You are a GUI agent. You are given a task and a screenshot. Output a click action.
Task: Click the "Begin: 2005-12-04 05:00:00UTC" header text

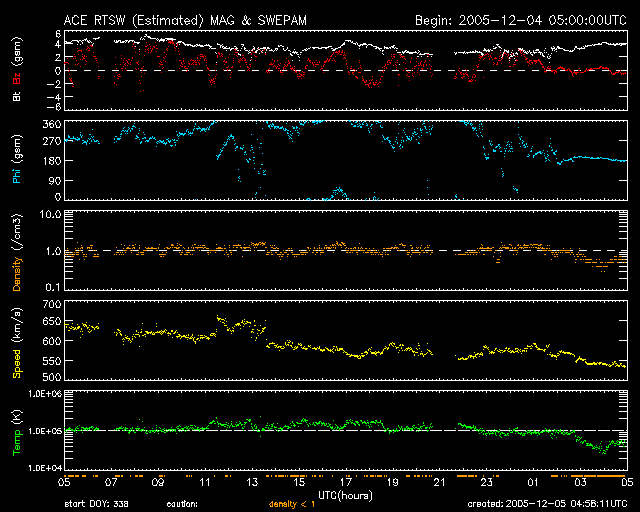pyautogui.click(x=521, y=20)
